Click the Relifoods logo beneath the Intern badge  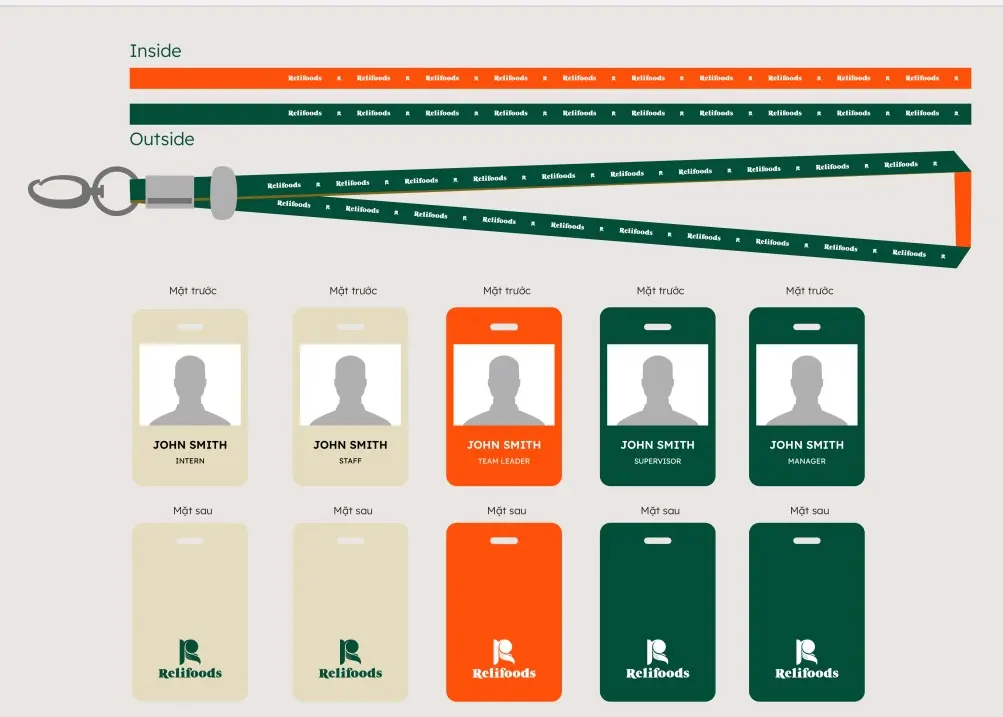tap(190, 659)
